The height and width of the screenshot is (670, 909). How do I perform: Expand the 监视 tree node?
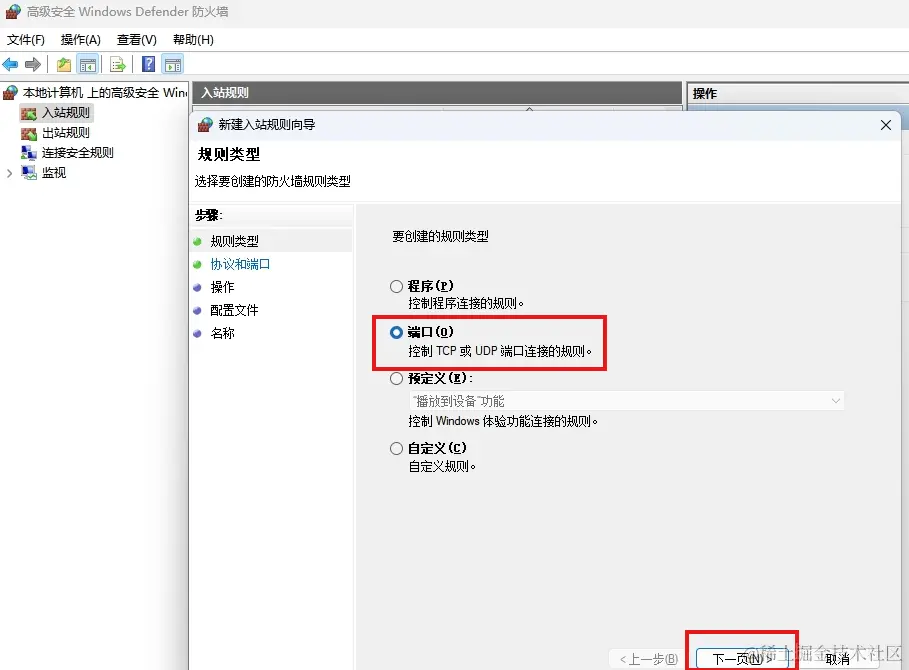[9, 173]
